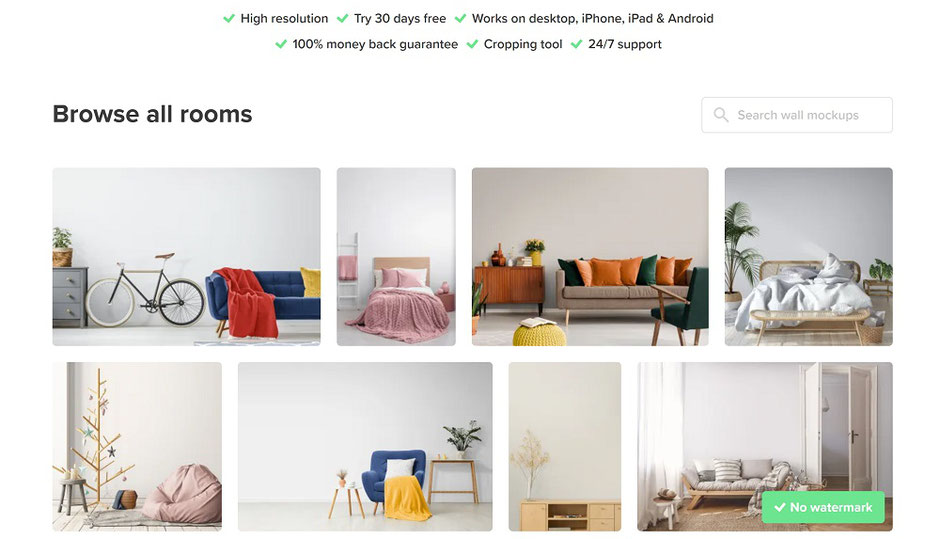Click the checkmark beside 24/7 support
Image resolution: width=940 pixels, height=539 pixels.
(x=577, y=44)
